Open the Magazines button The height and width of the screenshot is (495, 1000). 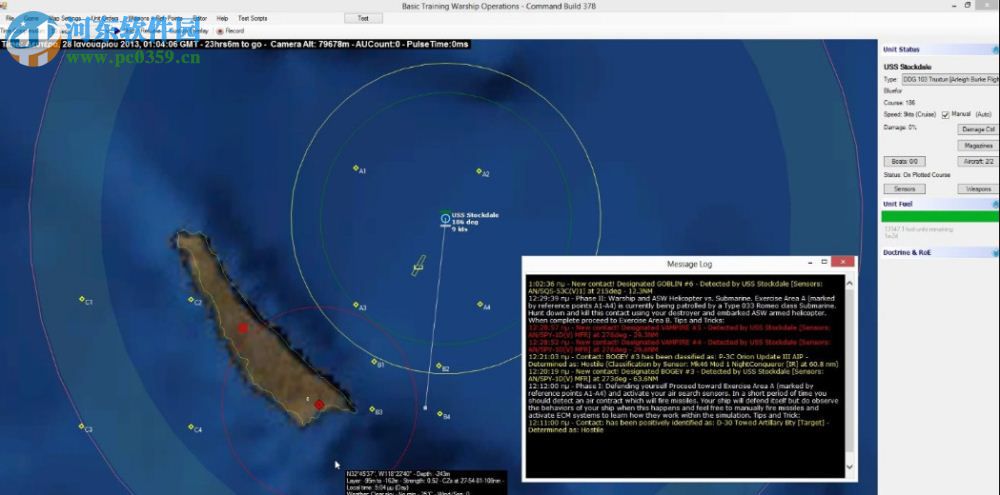[x=978, y=145]
